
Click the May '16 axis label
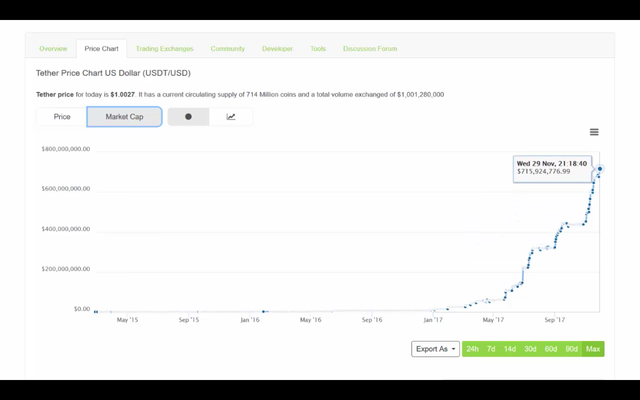tap(311, 320)
